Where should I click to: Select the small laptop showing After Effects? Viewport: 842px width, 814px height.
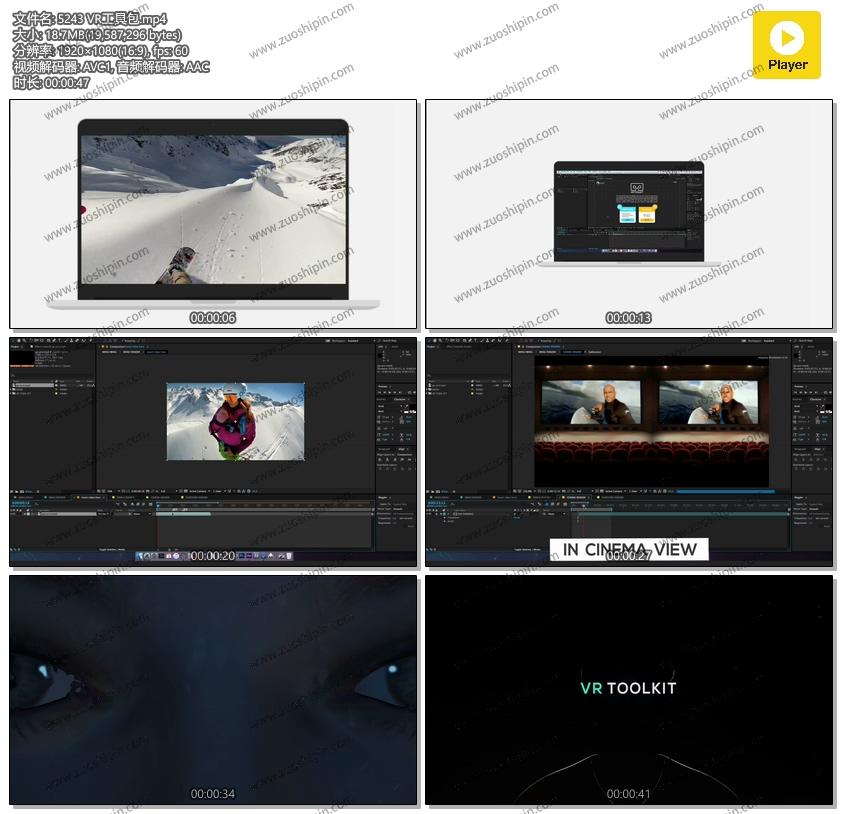click(x=629, y=212)
